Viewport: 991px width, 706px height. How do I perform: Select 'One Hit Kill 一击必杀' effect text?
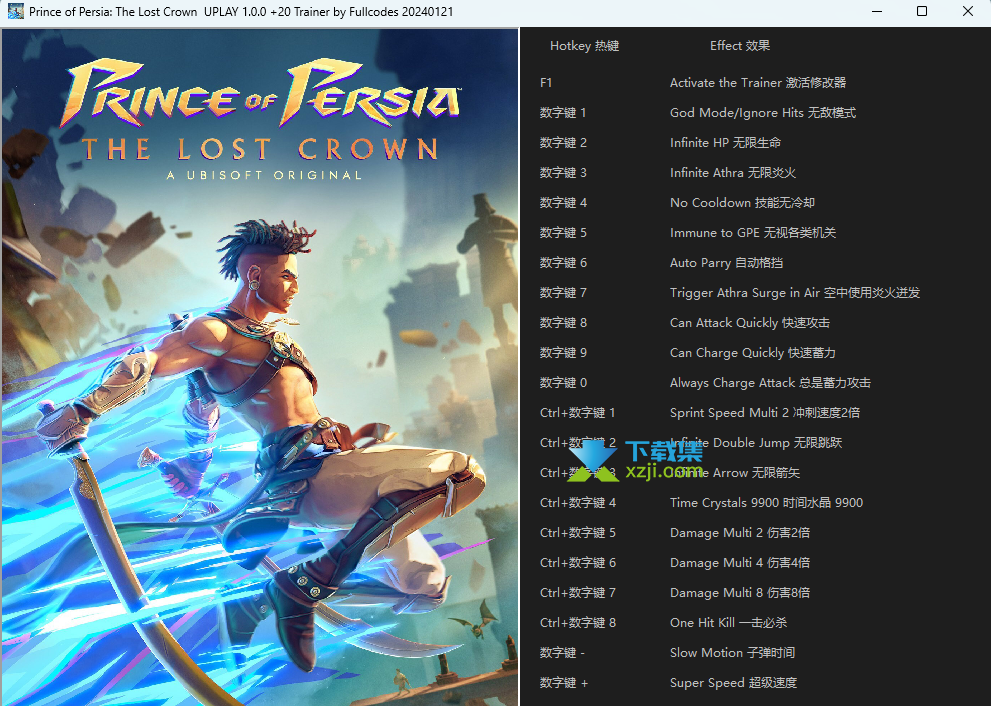[x=729, y=623]
